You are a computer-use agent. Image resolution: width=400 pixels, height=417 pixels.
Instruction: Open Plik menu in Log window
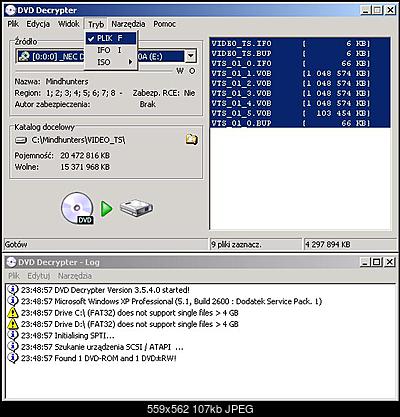tap(14, 276)
